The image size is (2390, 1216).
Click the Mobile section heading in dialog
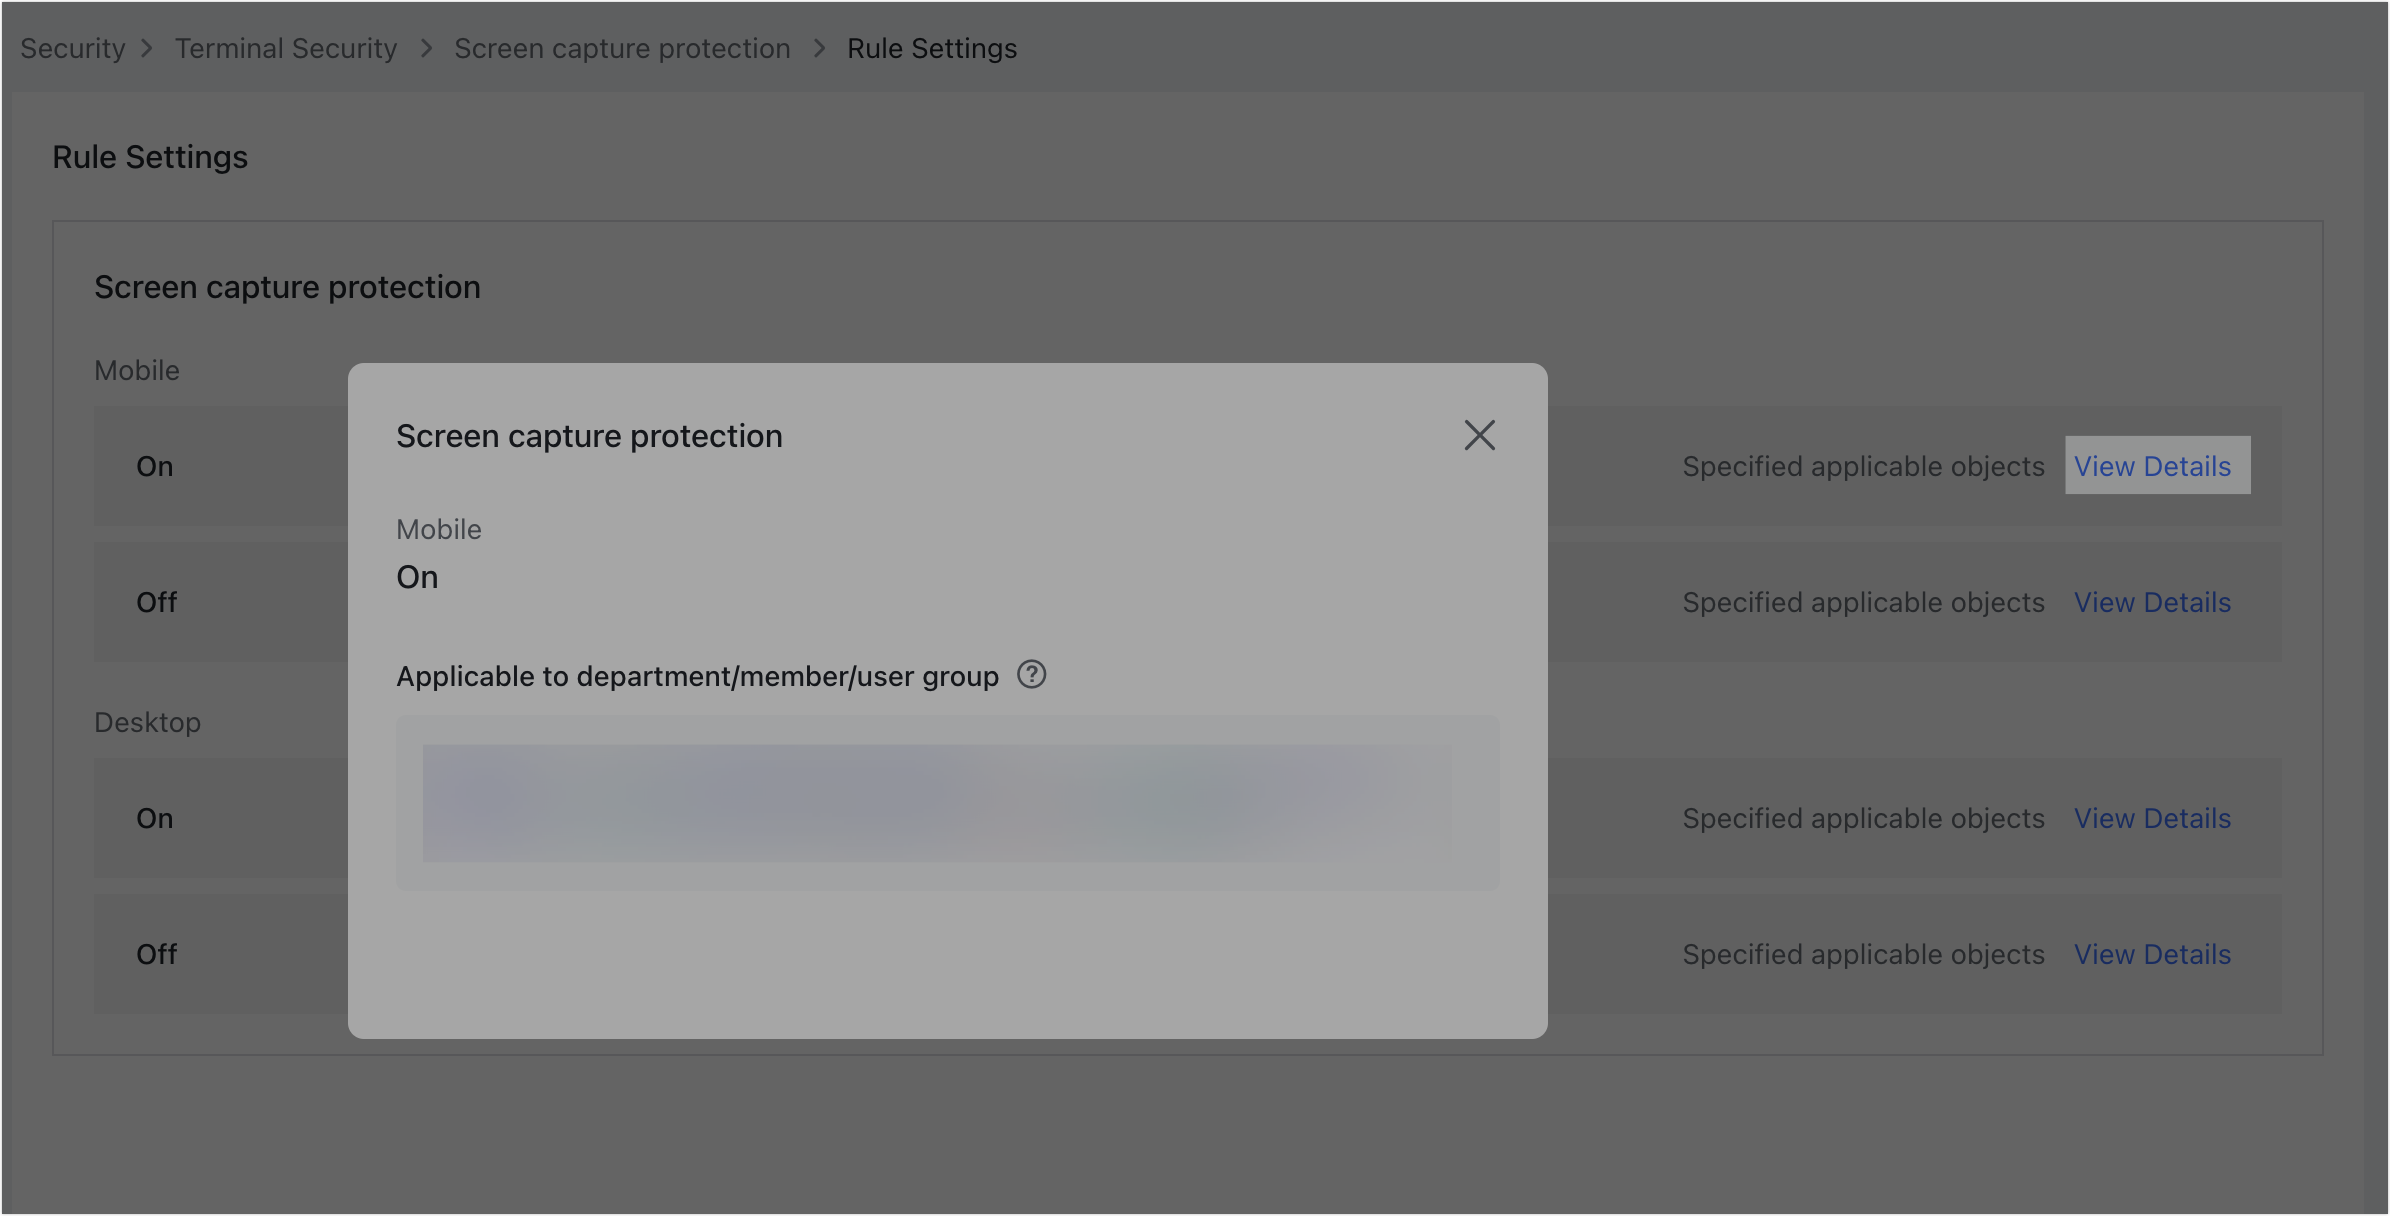(438, 529)
